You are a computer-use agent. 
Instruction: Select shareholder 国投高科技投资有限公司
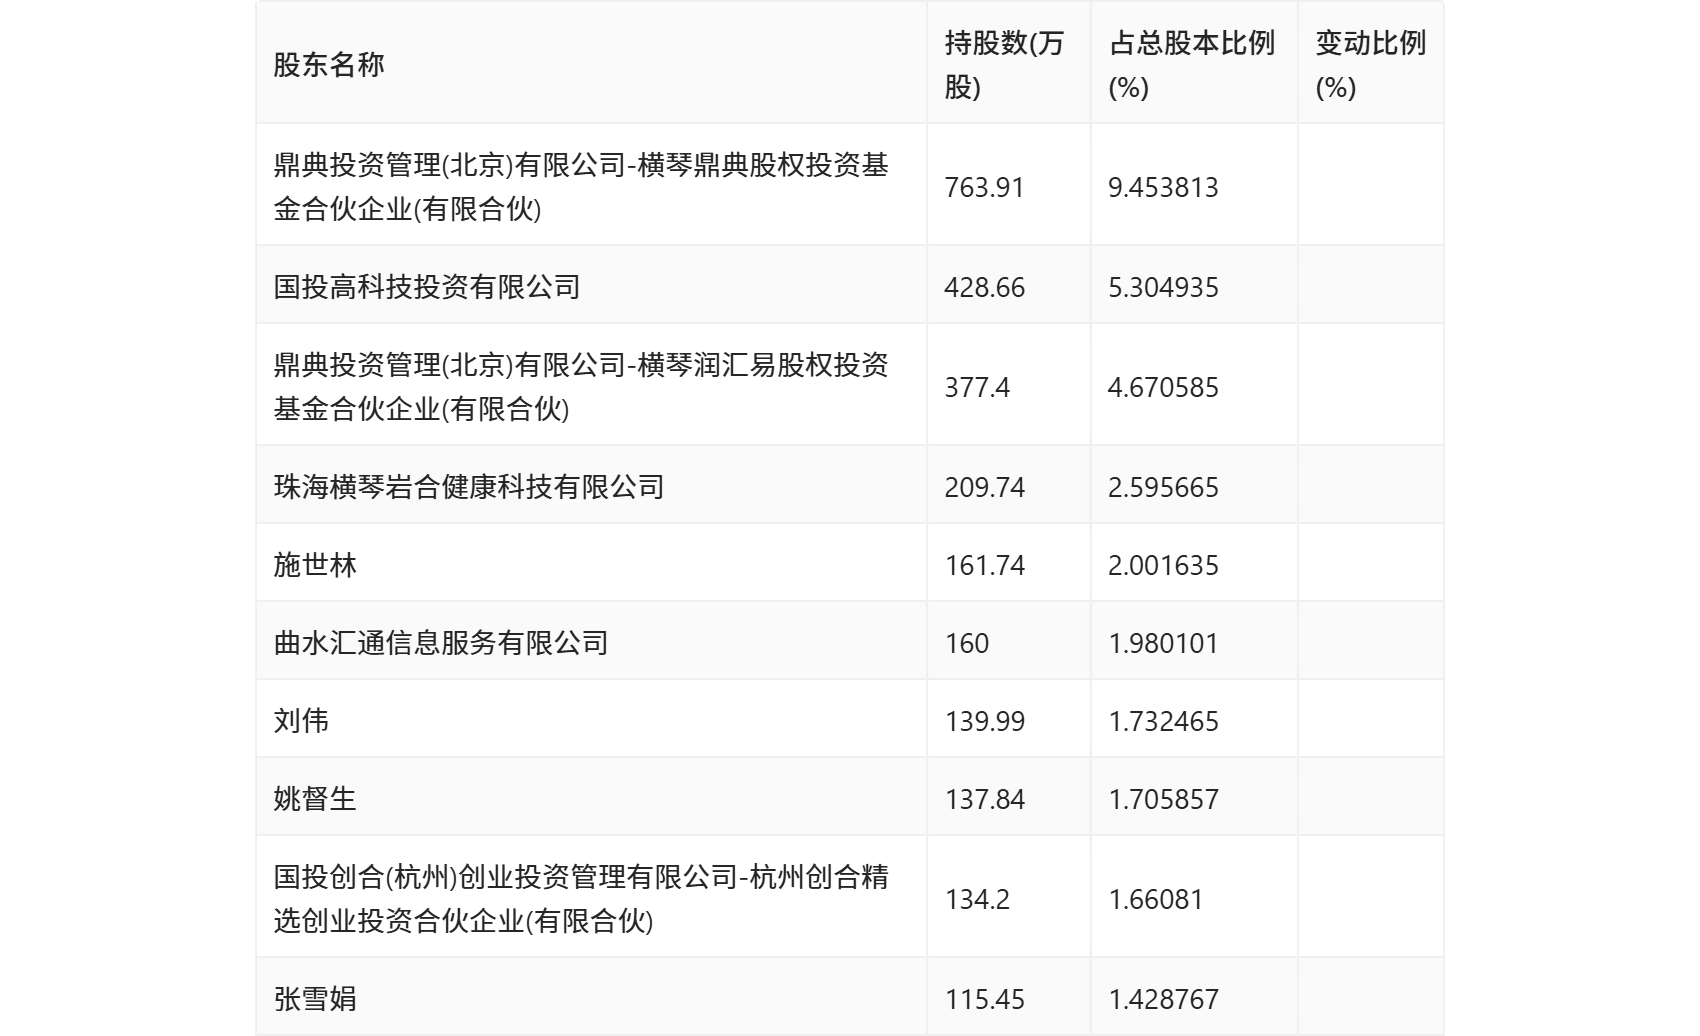click(427, 287)
